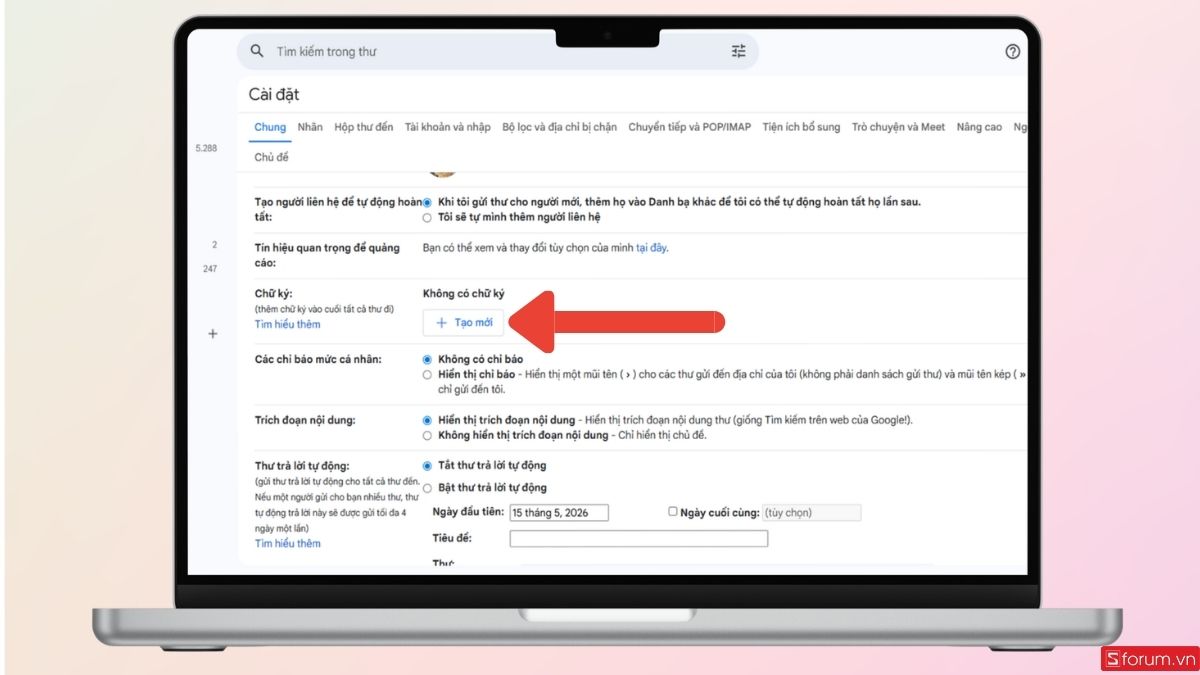1200x675 pixels.
Task: Select 'Không có chỉ báo' radio
Action: pyautogui.click(x=428, y=359)
